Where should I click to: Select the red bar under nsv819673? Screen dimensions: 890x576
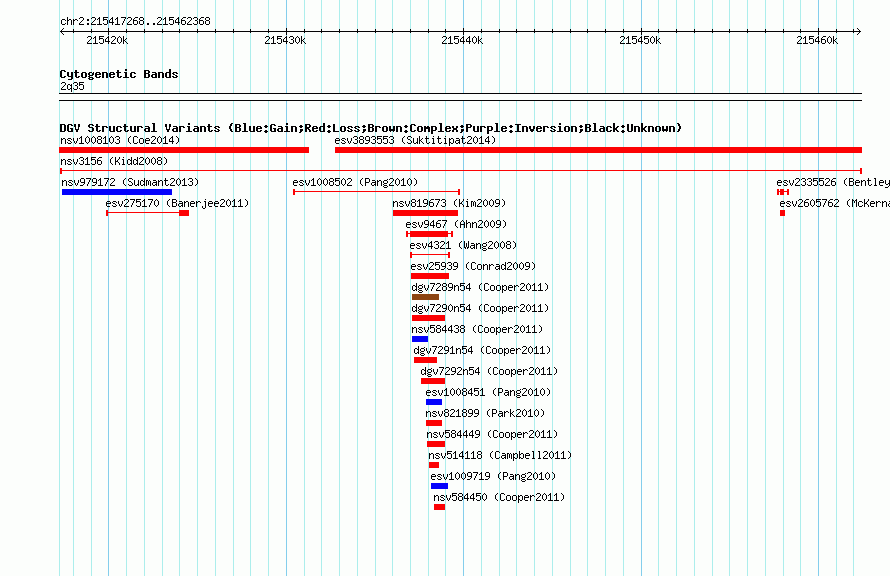pos(425,213)
